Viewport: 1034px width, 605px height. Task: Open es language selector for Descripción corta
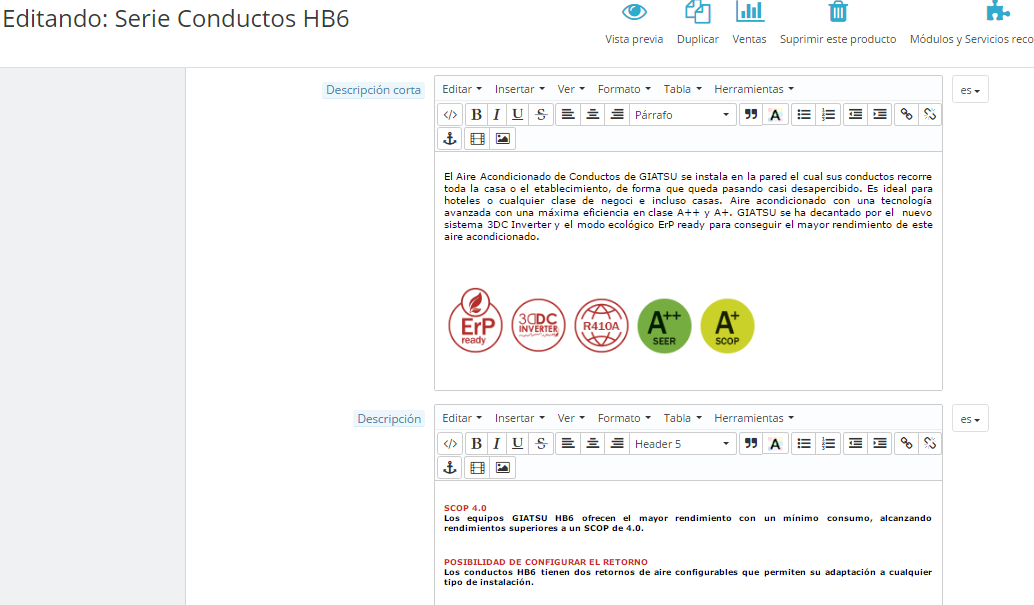[970, 90]
